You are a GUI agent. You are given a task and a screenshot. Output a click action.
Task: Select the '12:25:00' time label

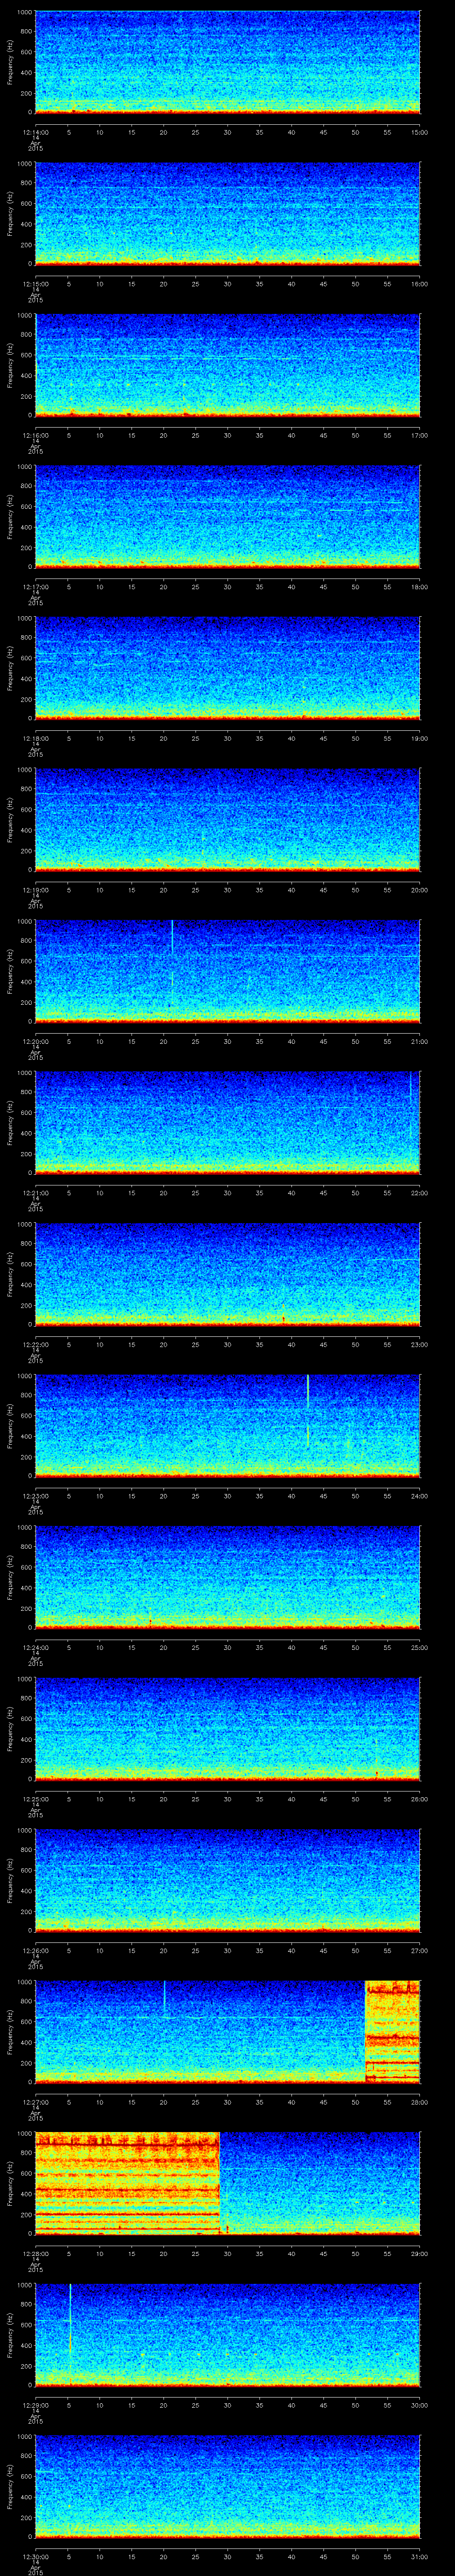35,1798
